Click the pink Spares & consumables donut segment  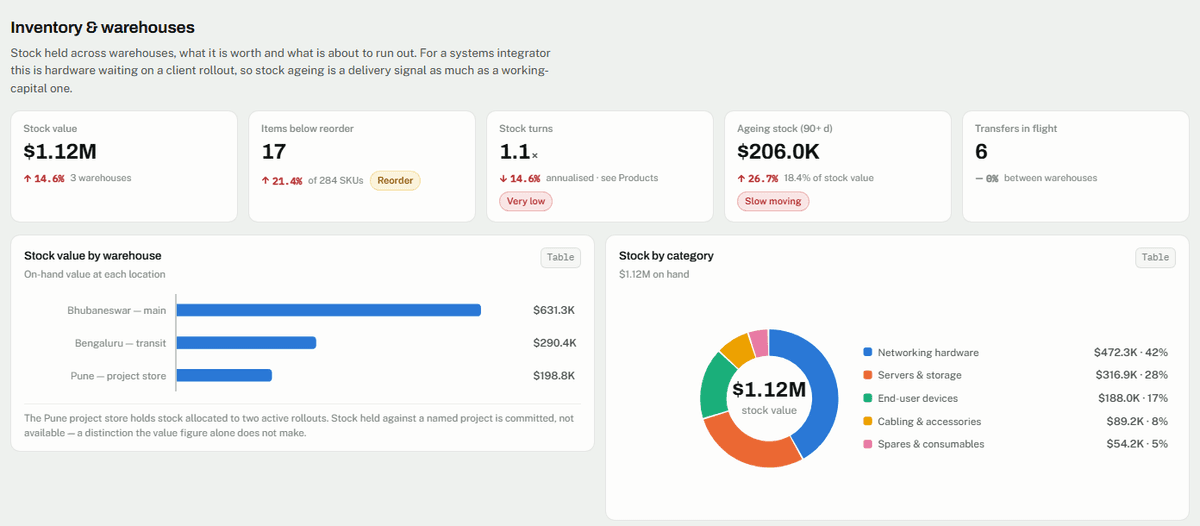[759, 341]
